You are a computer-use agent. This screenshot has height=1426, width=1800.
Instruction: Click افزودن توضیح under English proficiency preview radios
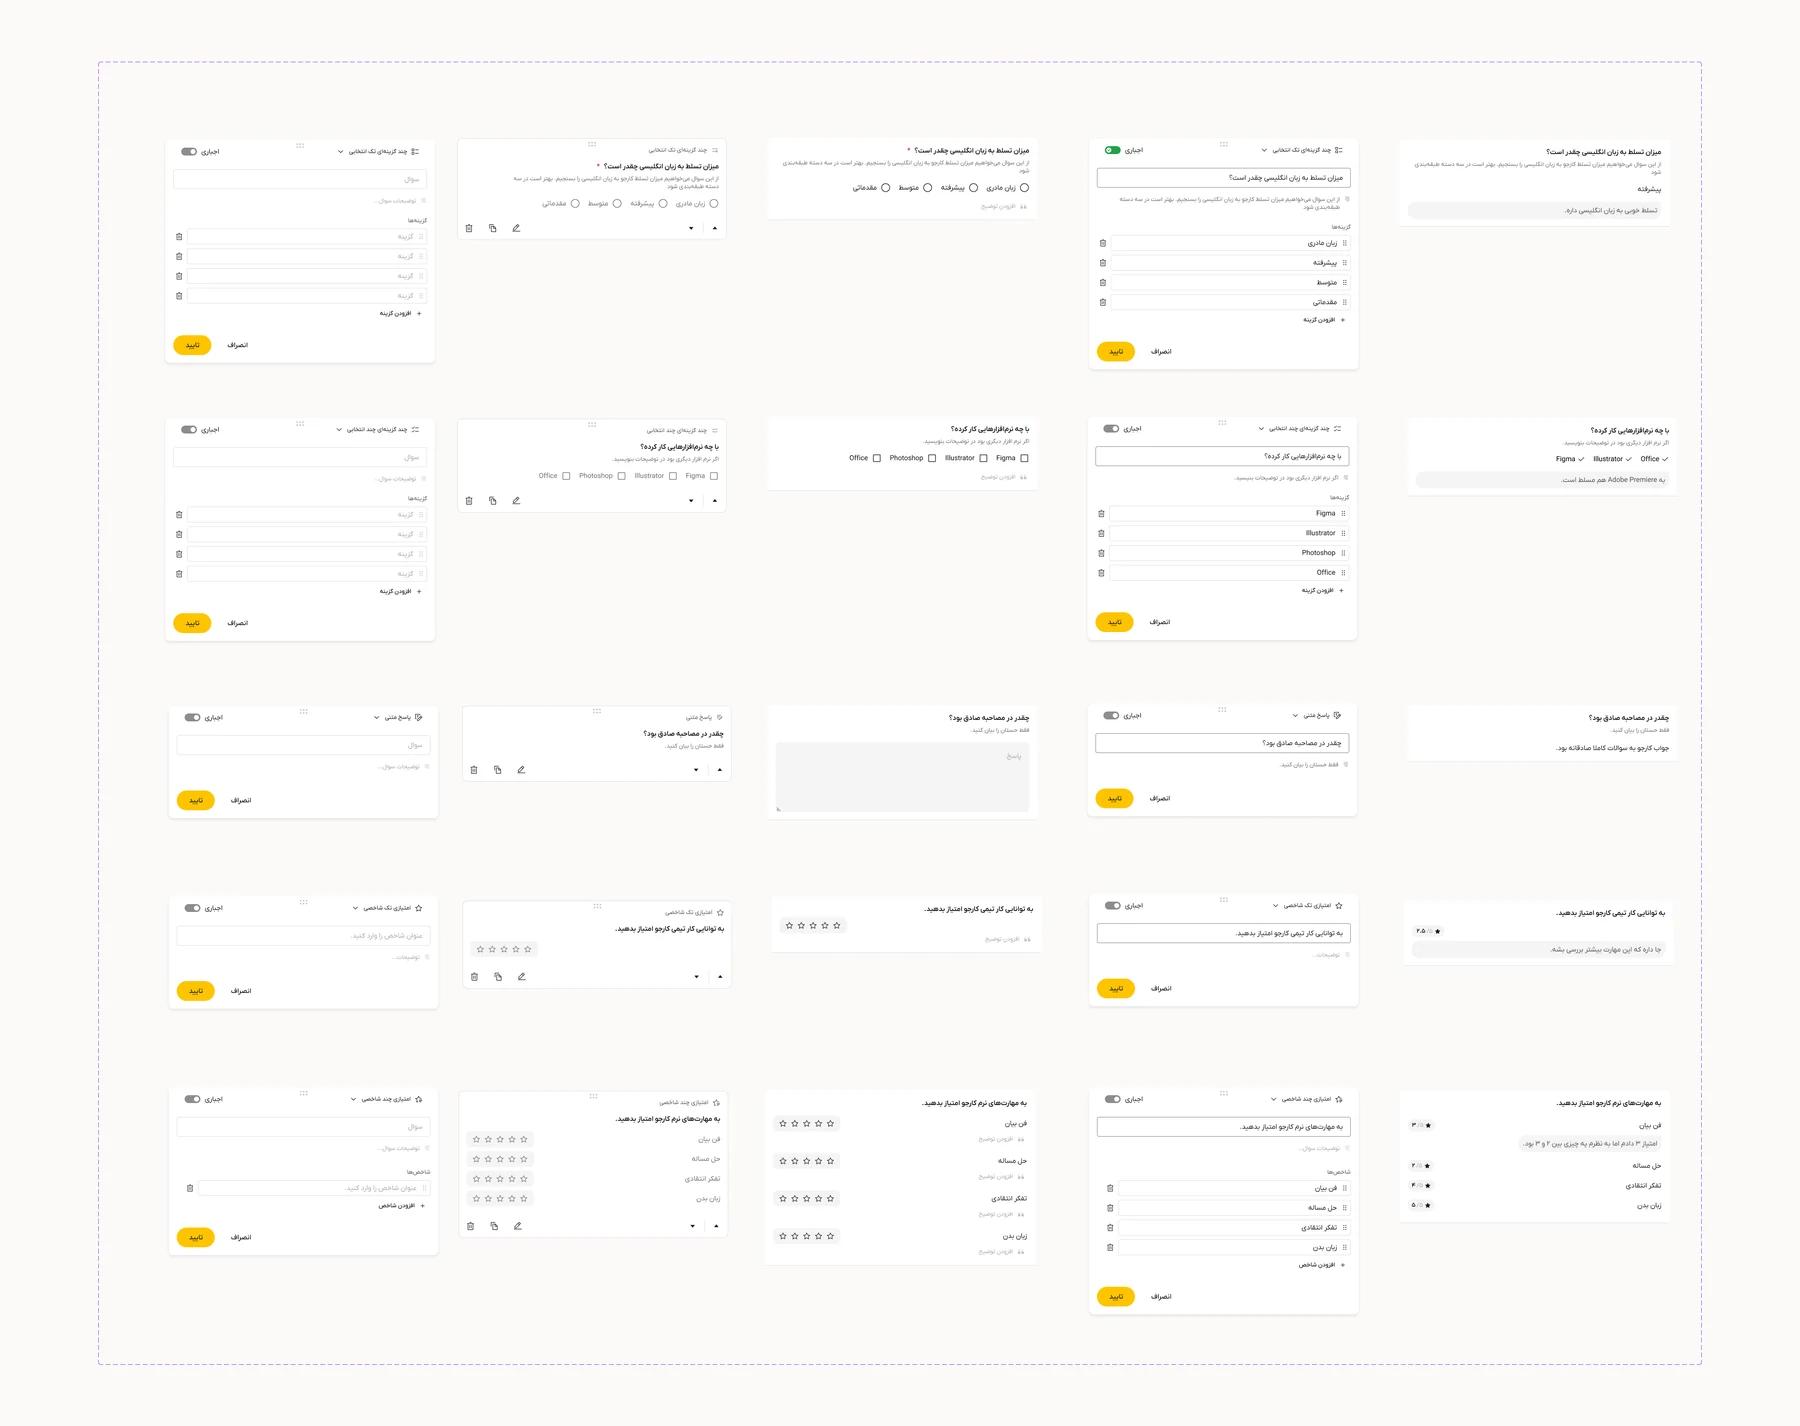pos(1004,206)
